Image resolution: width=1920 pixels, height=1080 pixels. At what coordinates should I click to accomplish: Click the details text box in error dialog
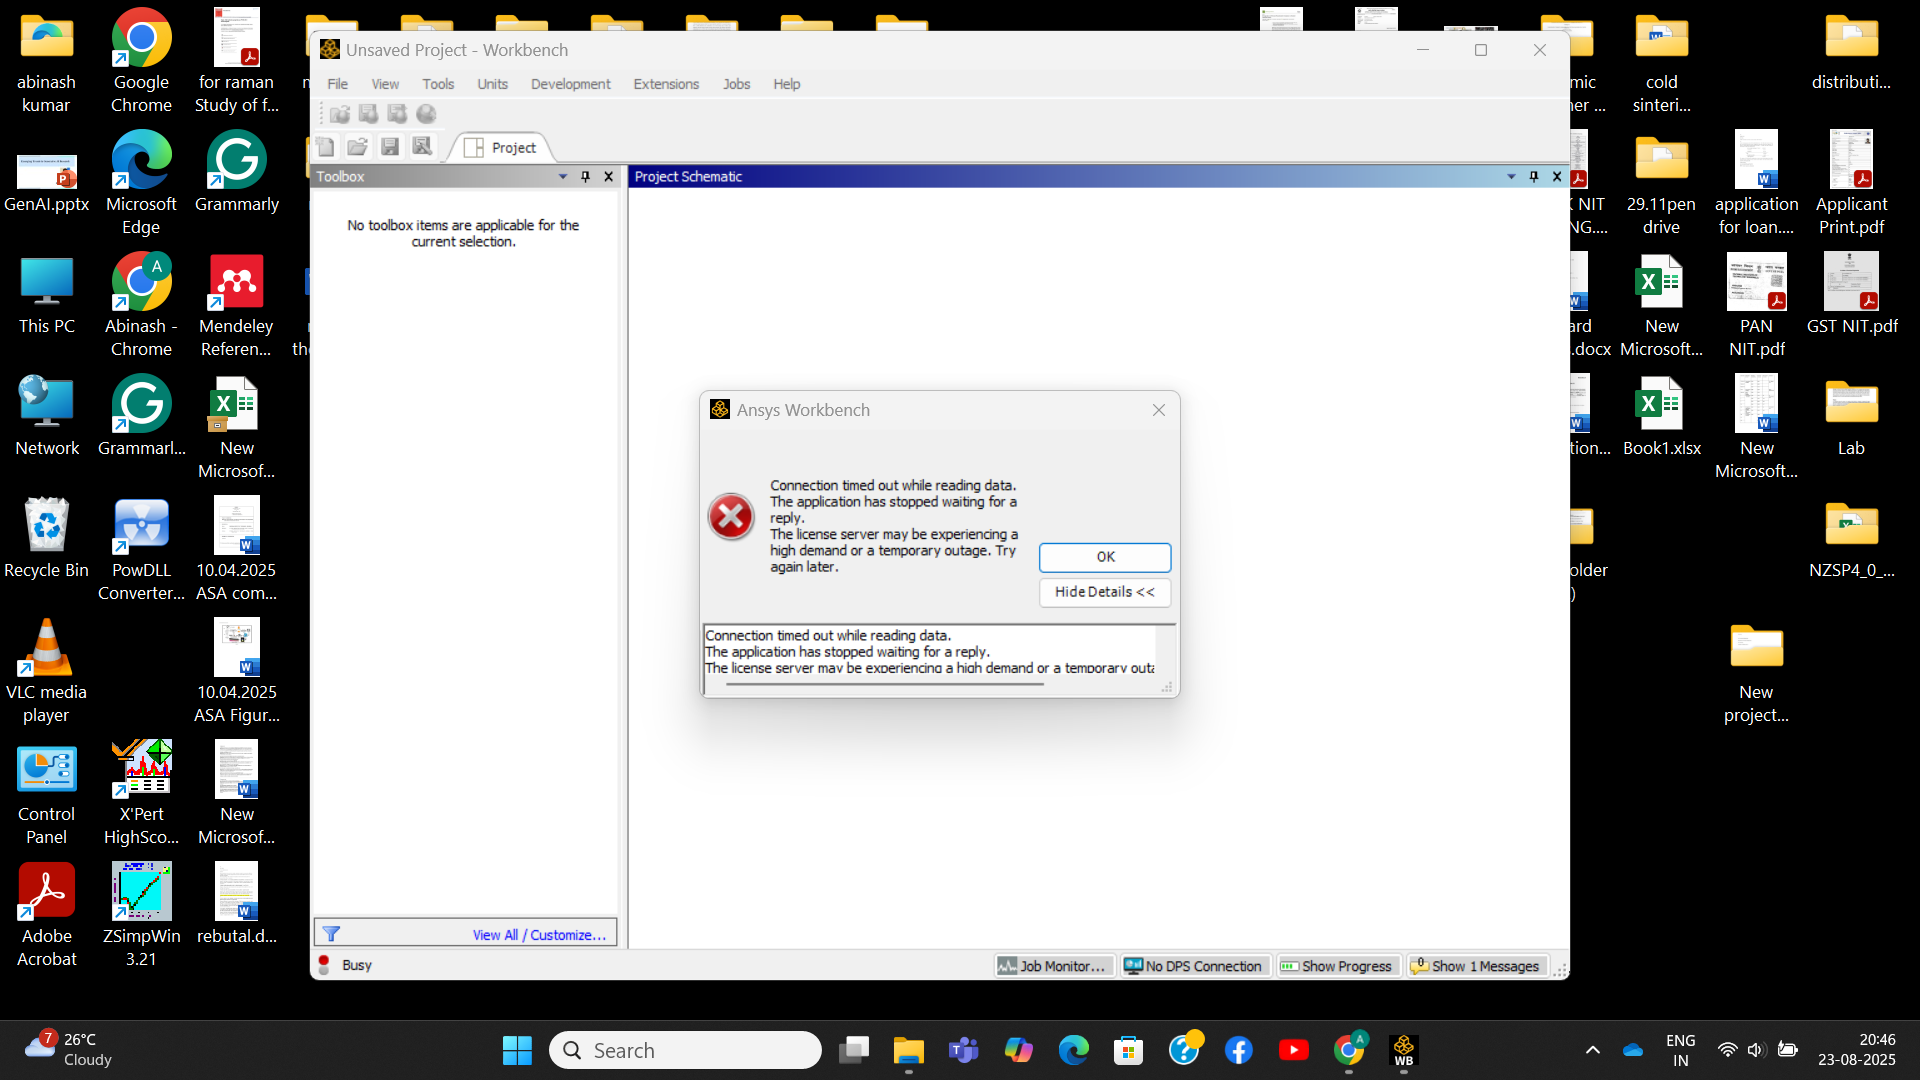click(930, 651)
